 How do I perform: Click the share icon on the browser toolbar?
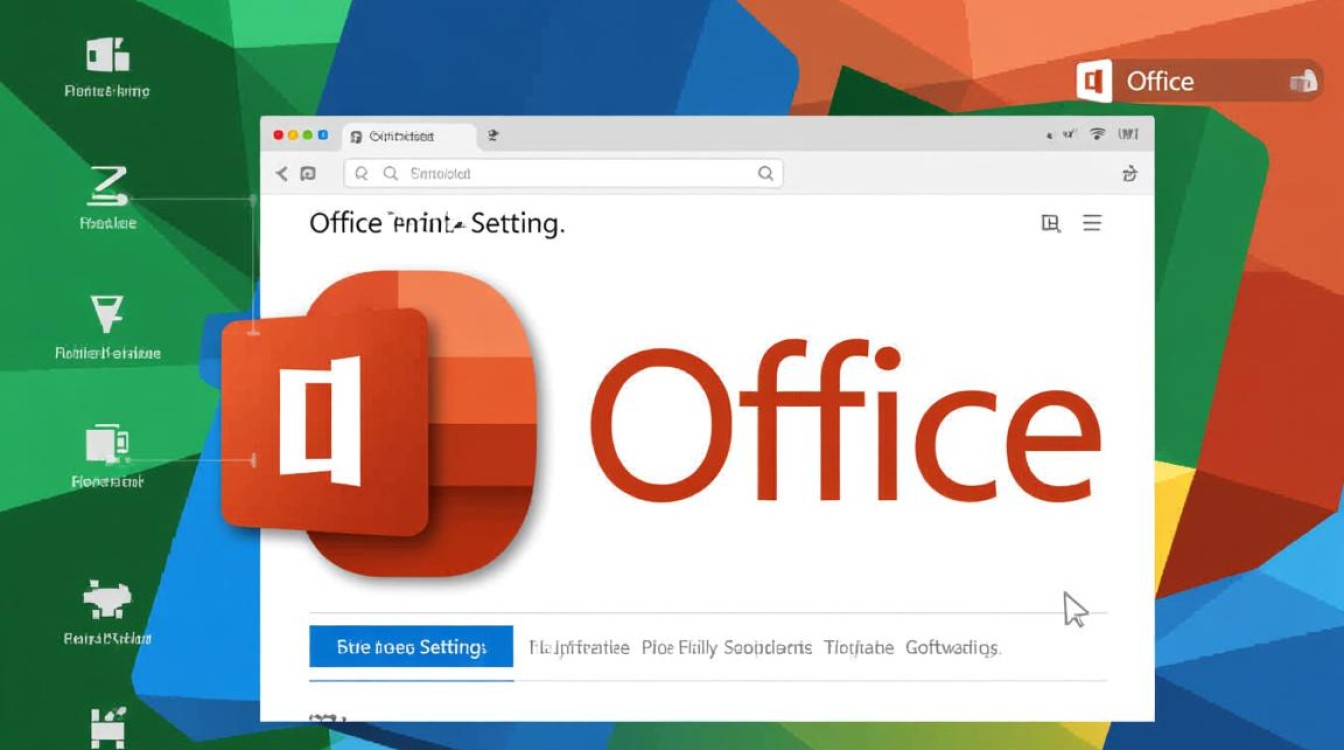coord(1129,174)
